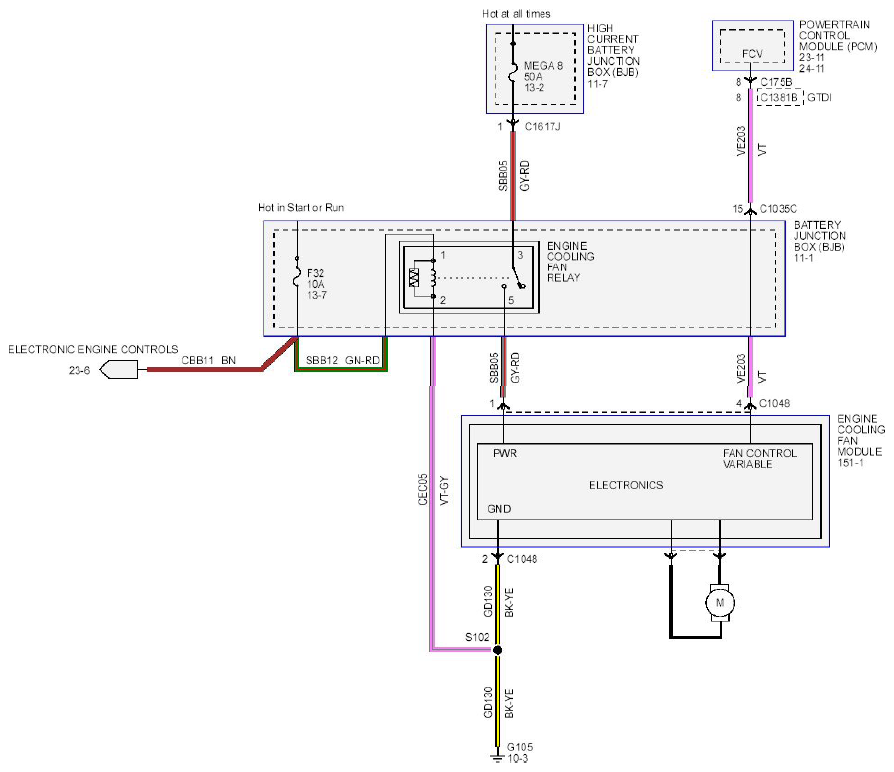Screen dimensions: 894x772
Task: Click the G105 ground symbol
Action: coord(497,758)
